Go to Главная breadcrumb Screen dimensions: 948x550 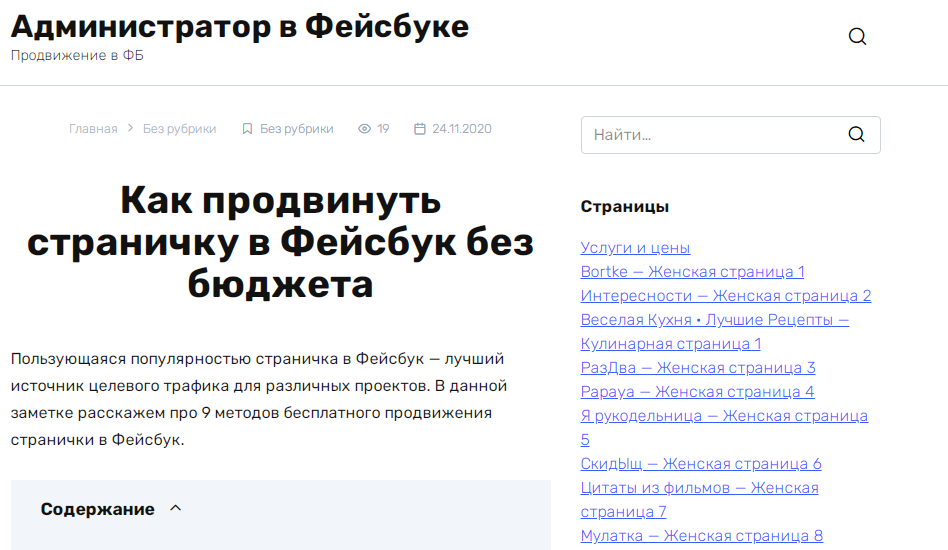coord(93,129)
